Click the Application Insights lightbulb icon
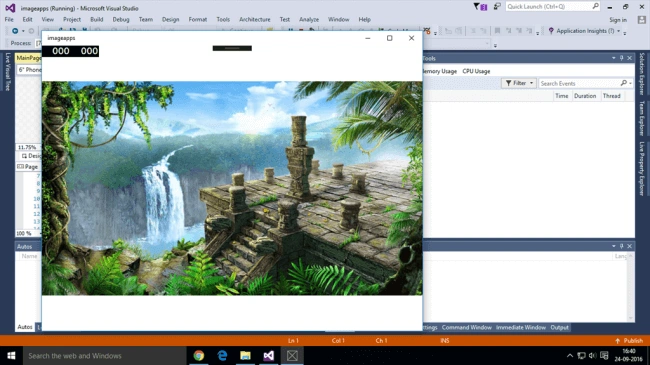This screenshot has height=365, width=650. point(551,31)
